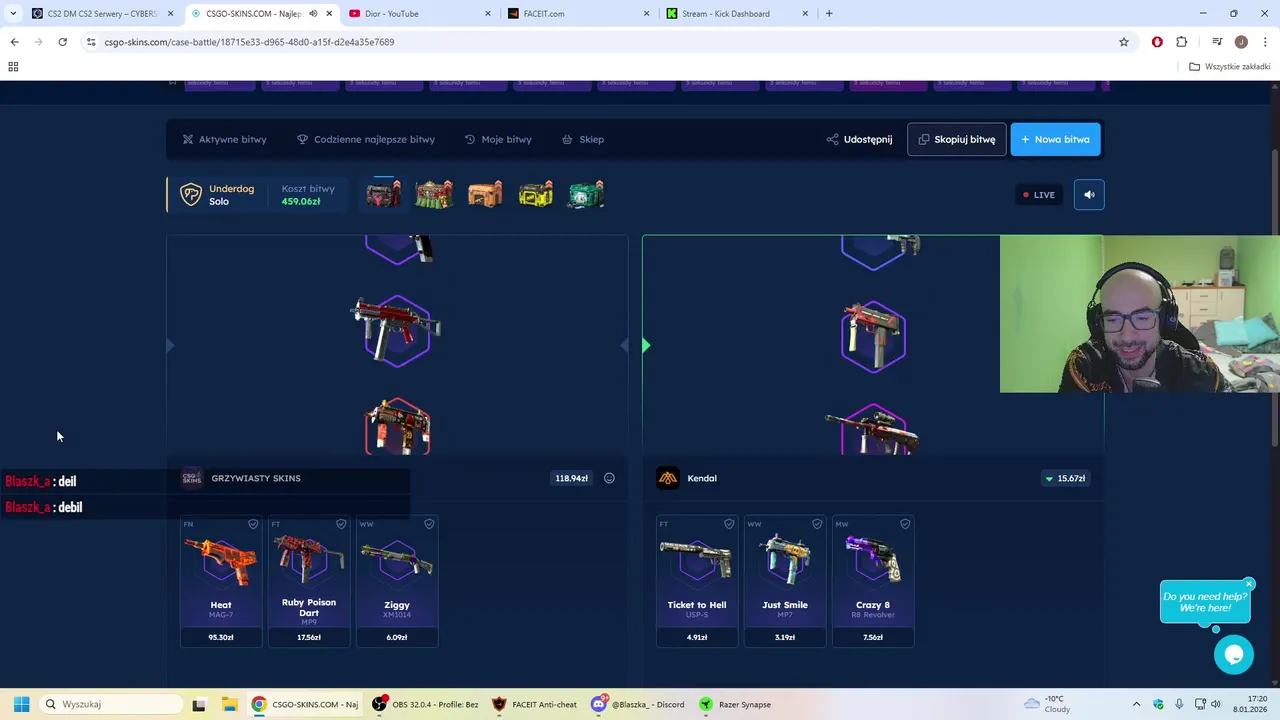The image size is (1280, 720).
Task: Open a new browser tab
Action: point(829,14)
